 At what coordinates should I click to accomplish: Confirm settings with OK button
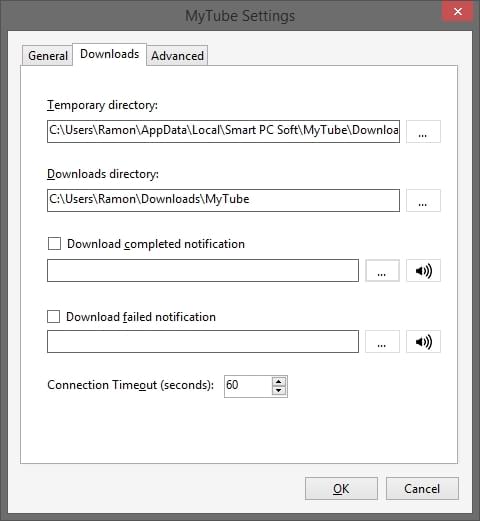[x=341, y=488]
